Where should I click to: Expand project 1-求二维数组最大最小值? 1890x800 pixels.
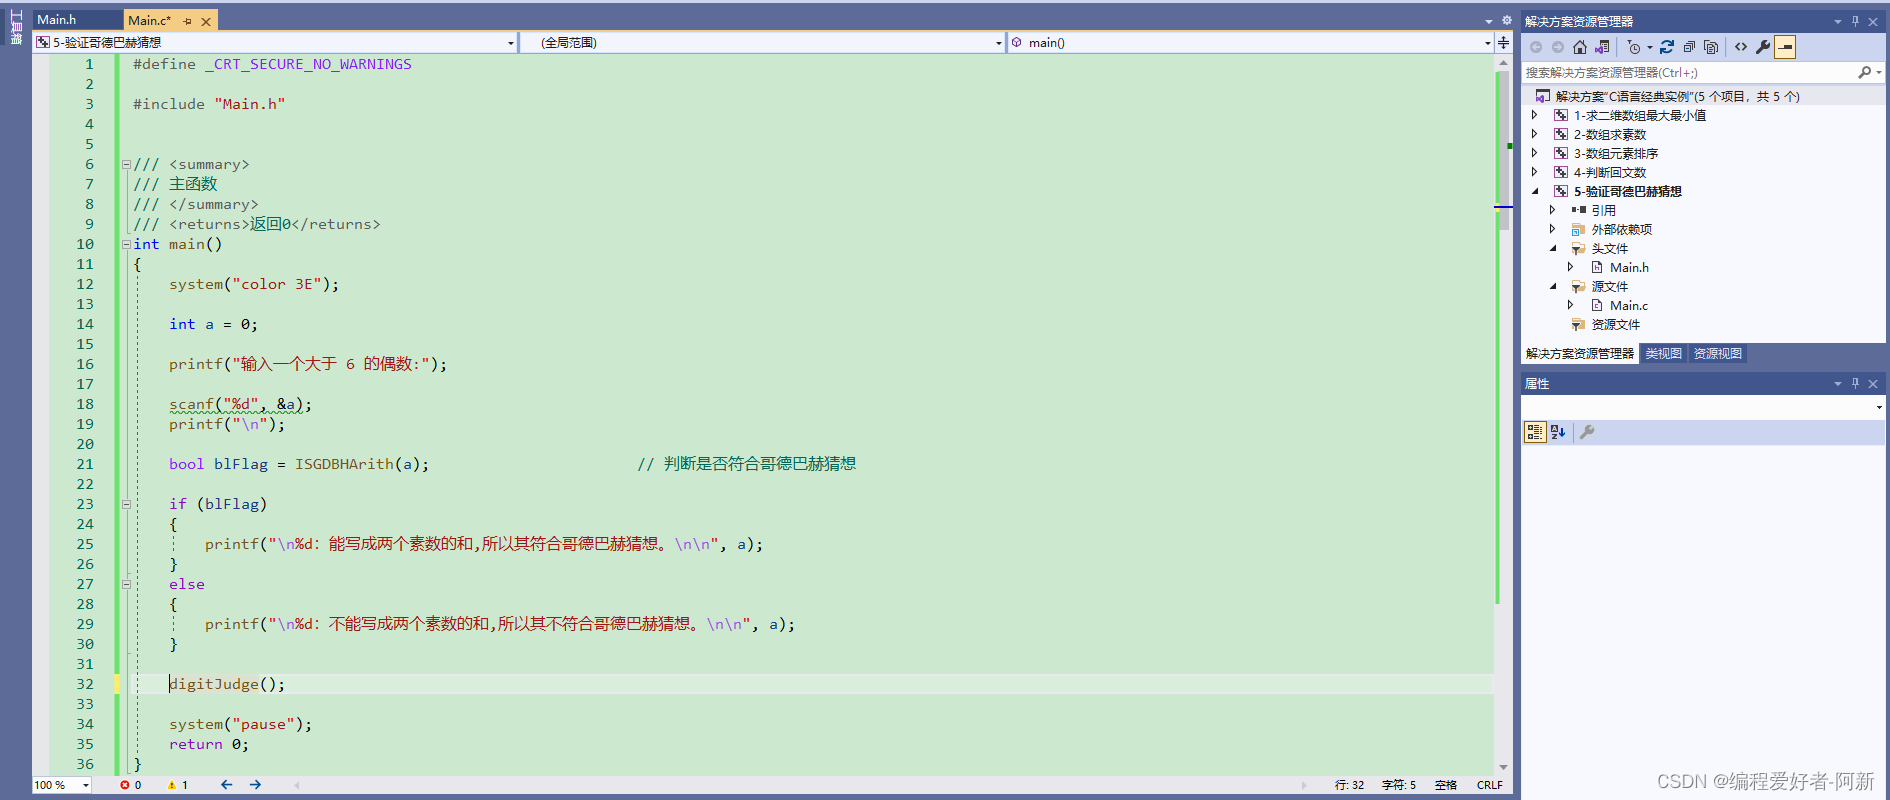[1535, 115]
